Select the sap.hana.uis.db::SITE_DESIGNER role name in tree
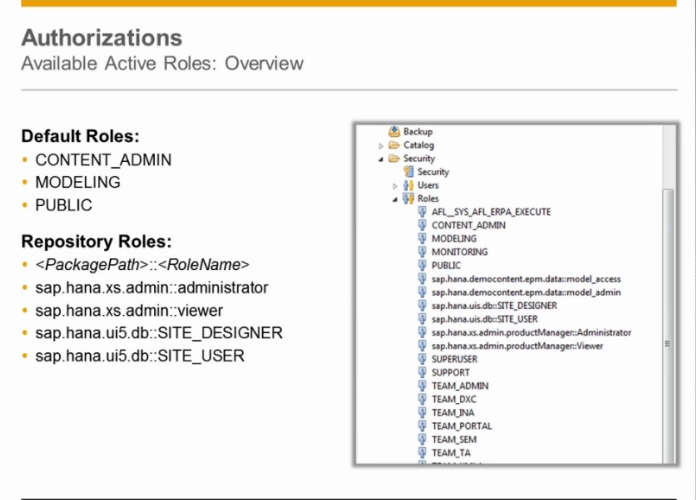Viewport: 696px width, 500px height. click(x=494, y=306)
